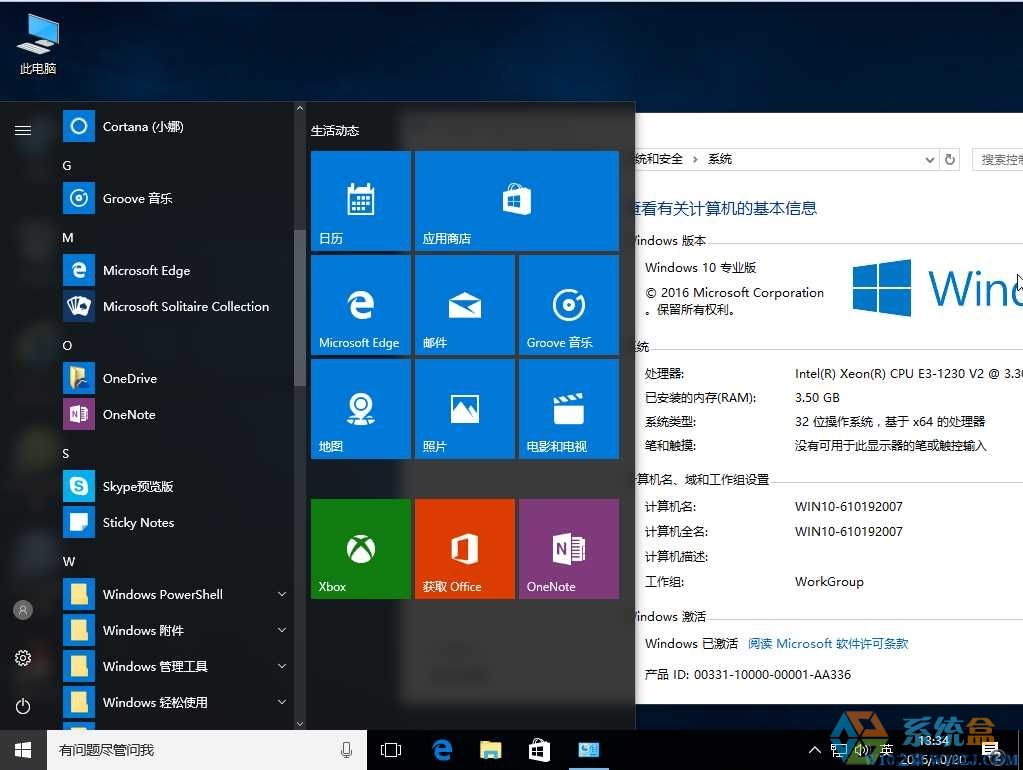
Task: Open the Photos (照片) tile
Action: click(464, 408)
